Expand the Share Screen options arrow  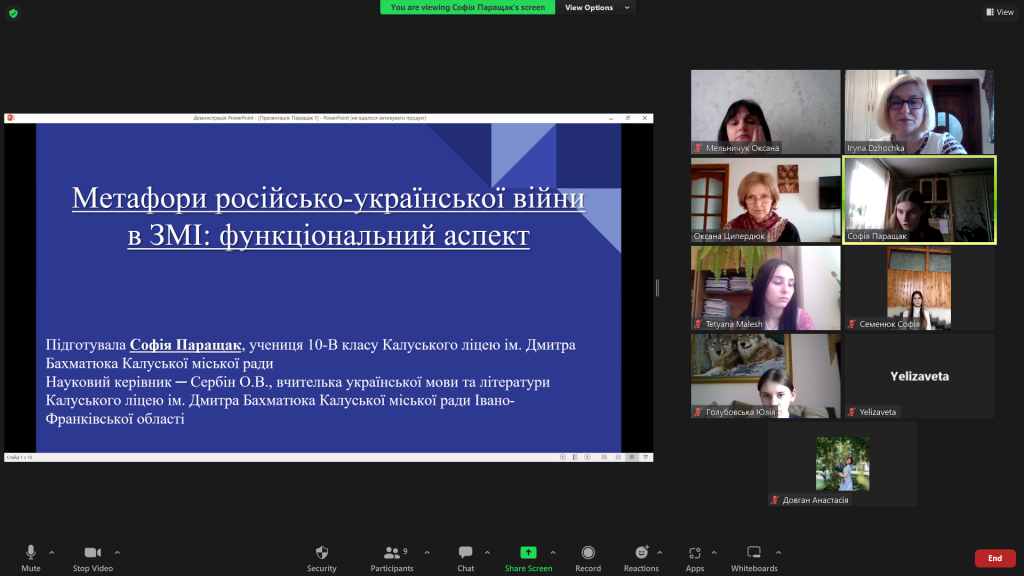[553, 552]
